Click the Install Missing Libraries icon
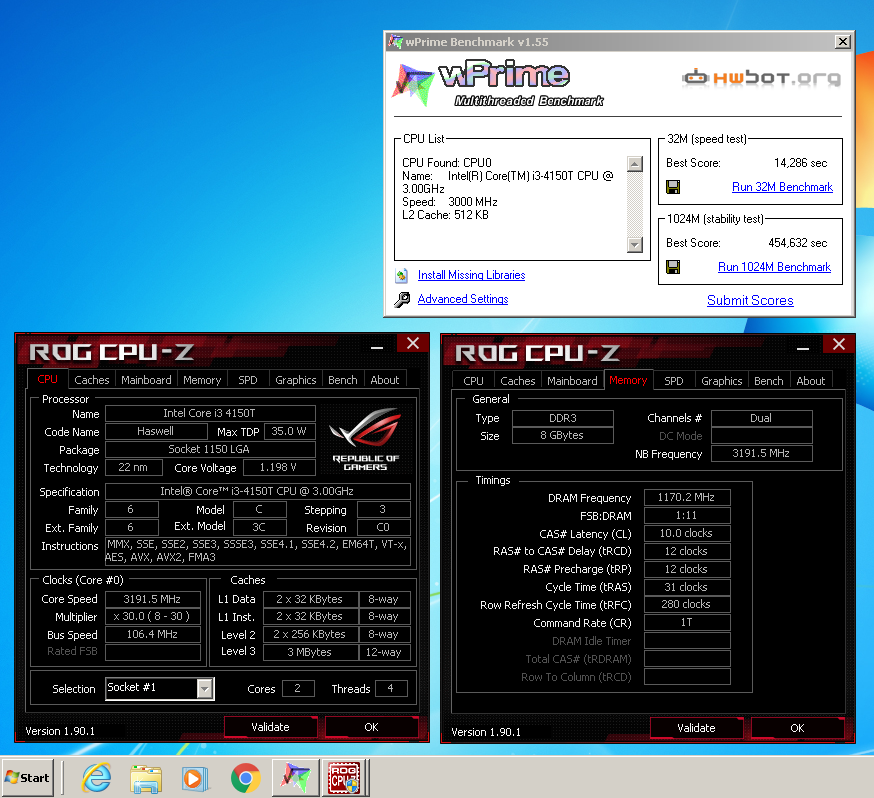 pos(401,275)
